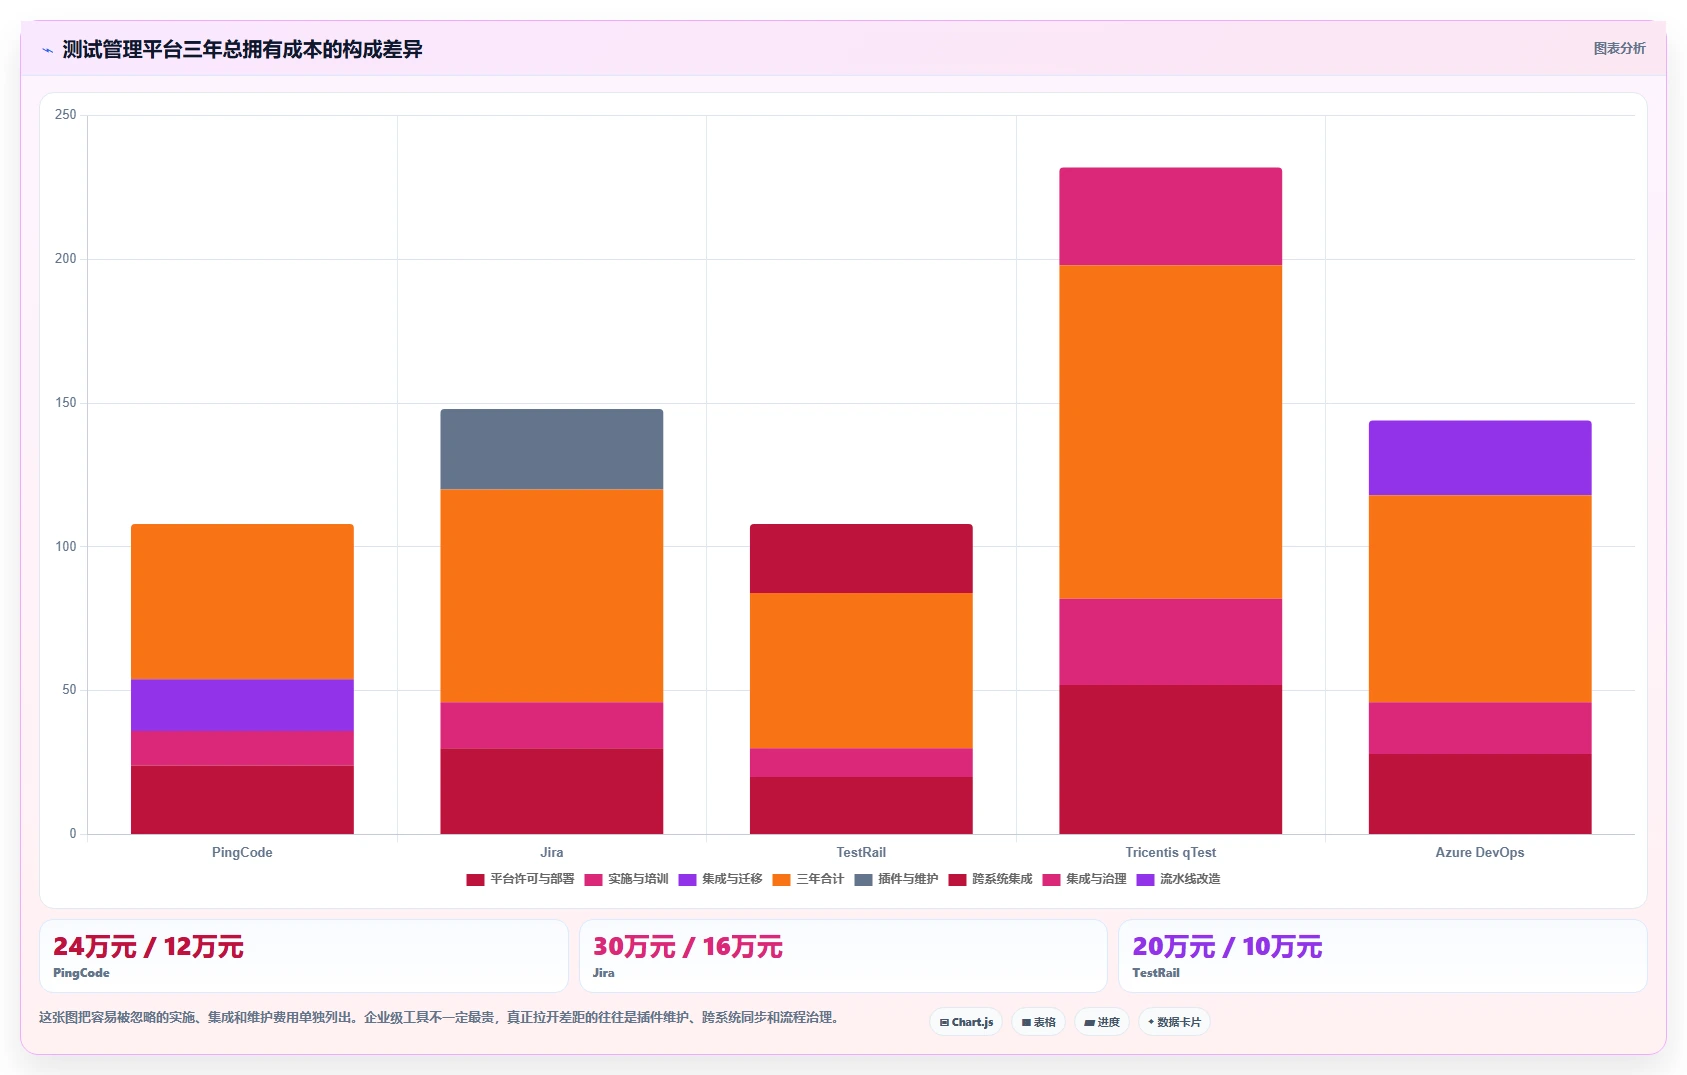Click the chart title 测试管理平台三年总拥有成本的构成差异
Image resolution: width=1687 pixels, height=1075 pixels.
242,50
